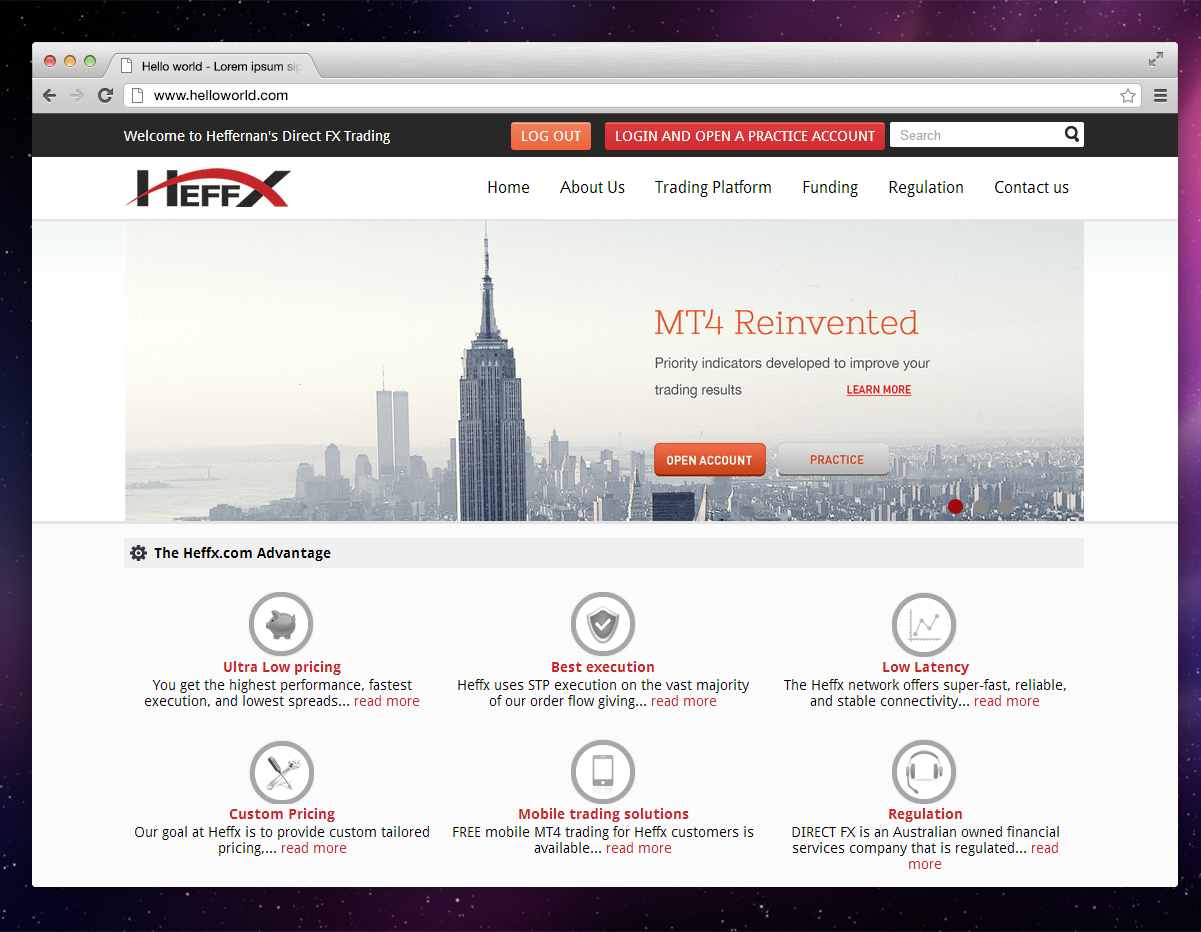Click read more under Mobile trading solutions
Image resolution: width=1201 pixels, height=932 pixels.
639,848
